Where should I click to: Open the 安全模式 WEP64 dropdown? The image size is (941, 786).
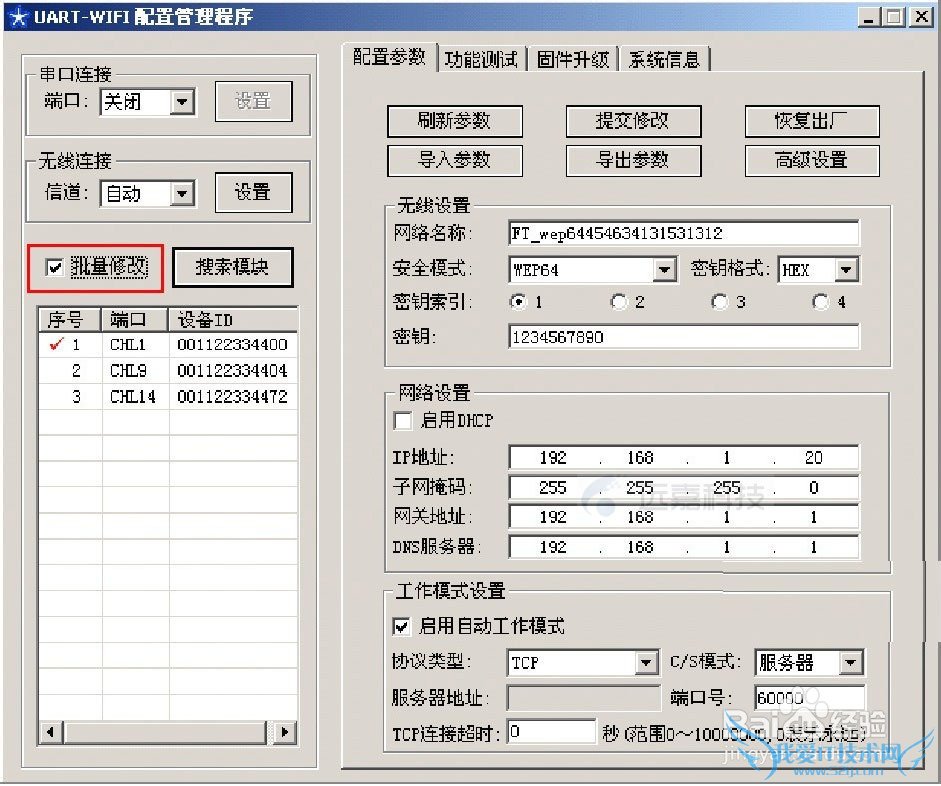click(x=665, y=270)
